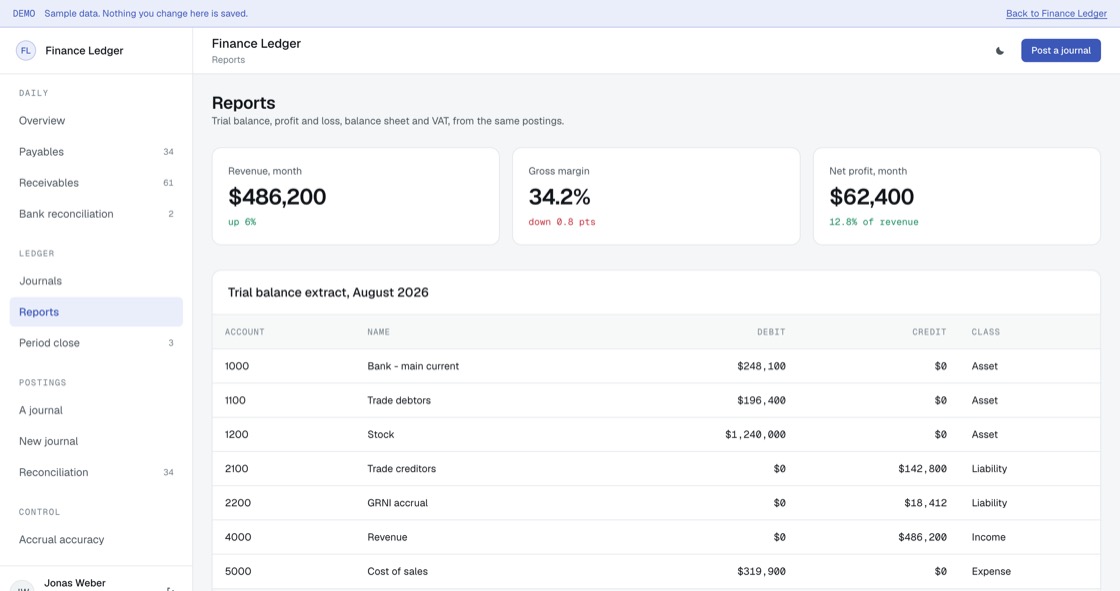Select the Stock account row name

[381, 434]
